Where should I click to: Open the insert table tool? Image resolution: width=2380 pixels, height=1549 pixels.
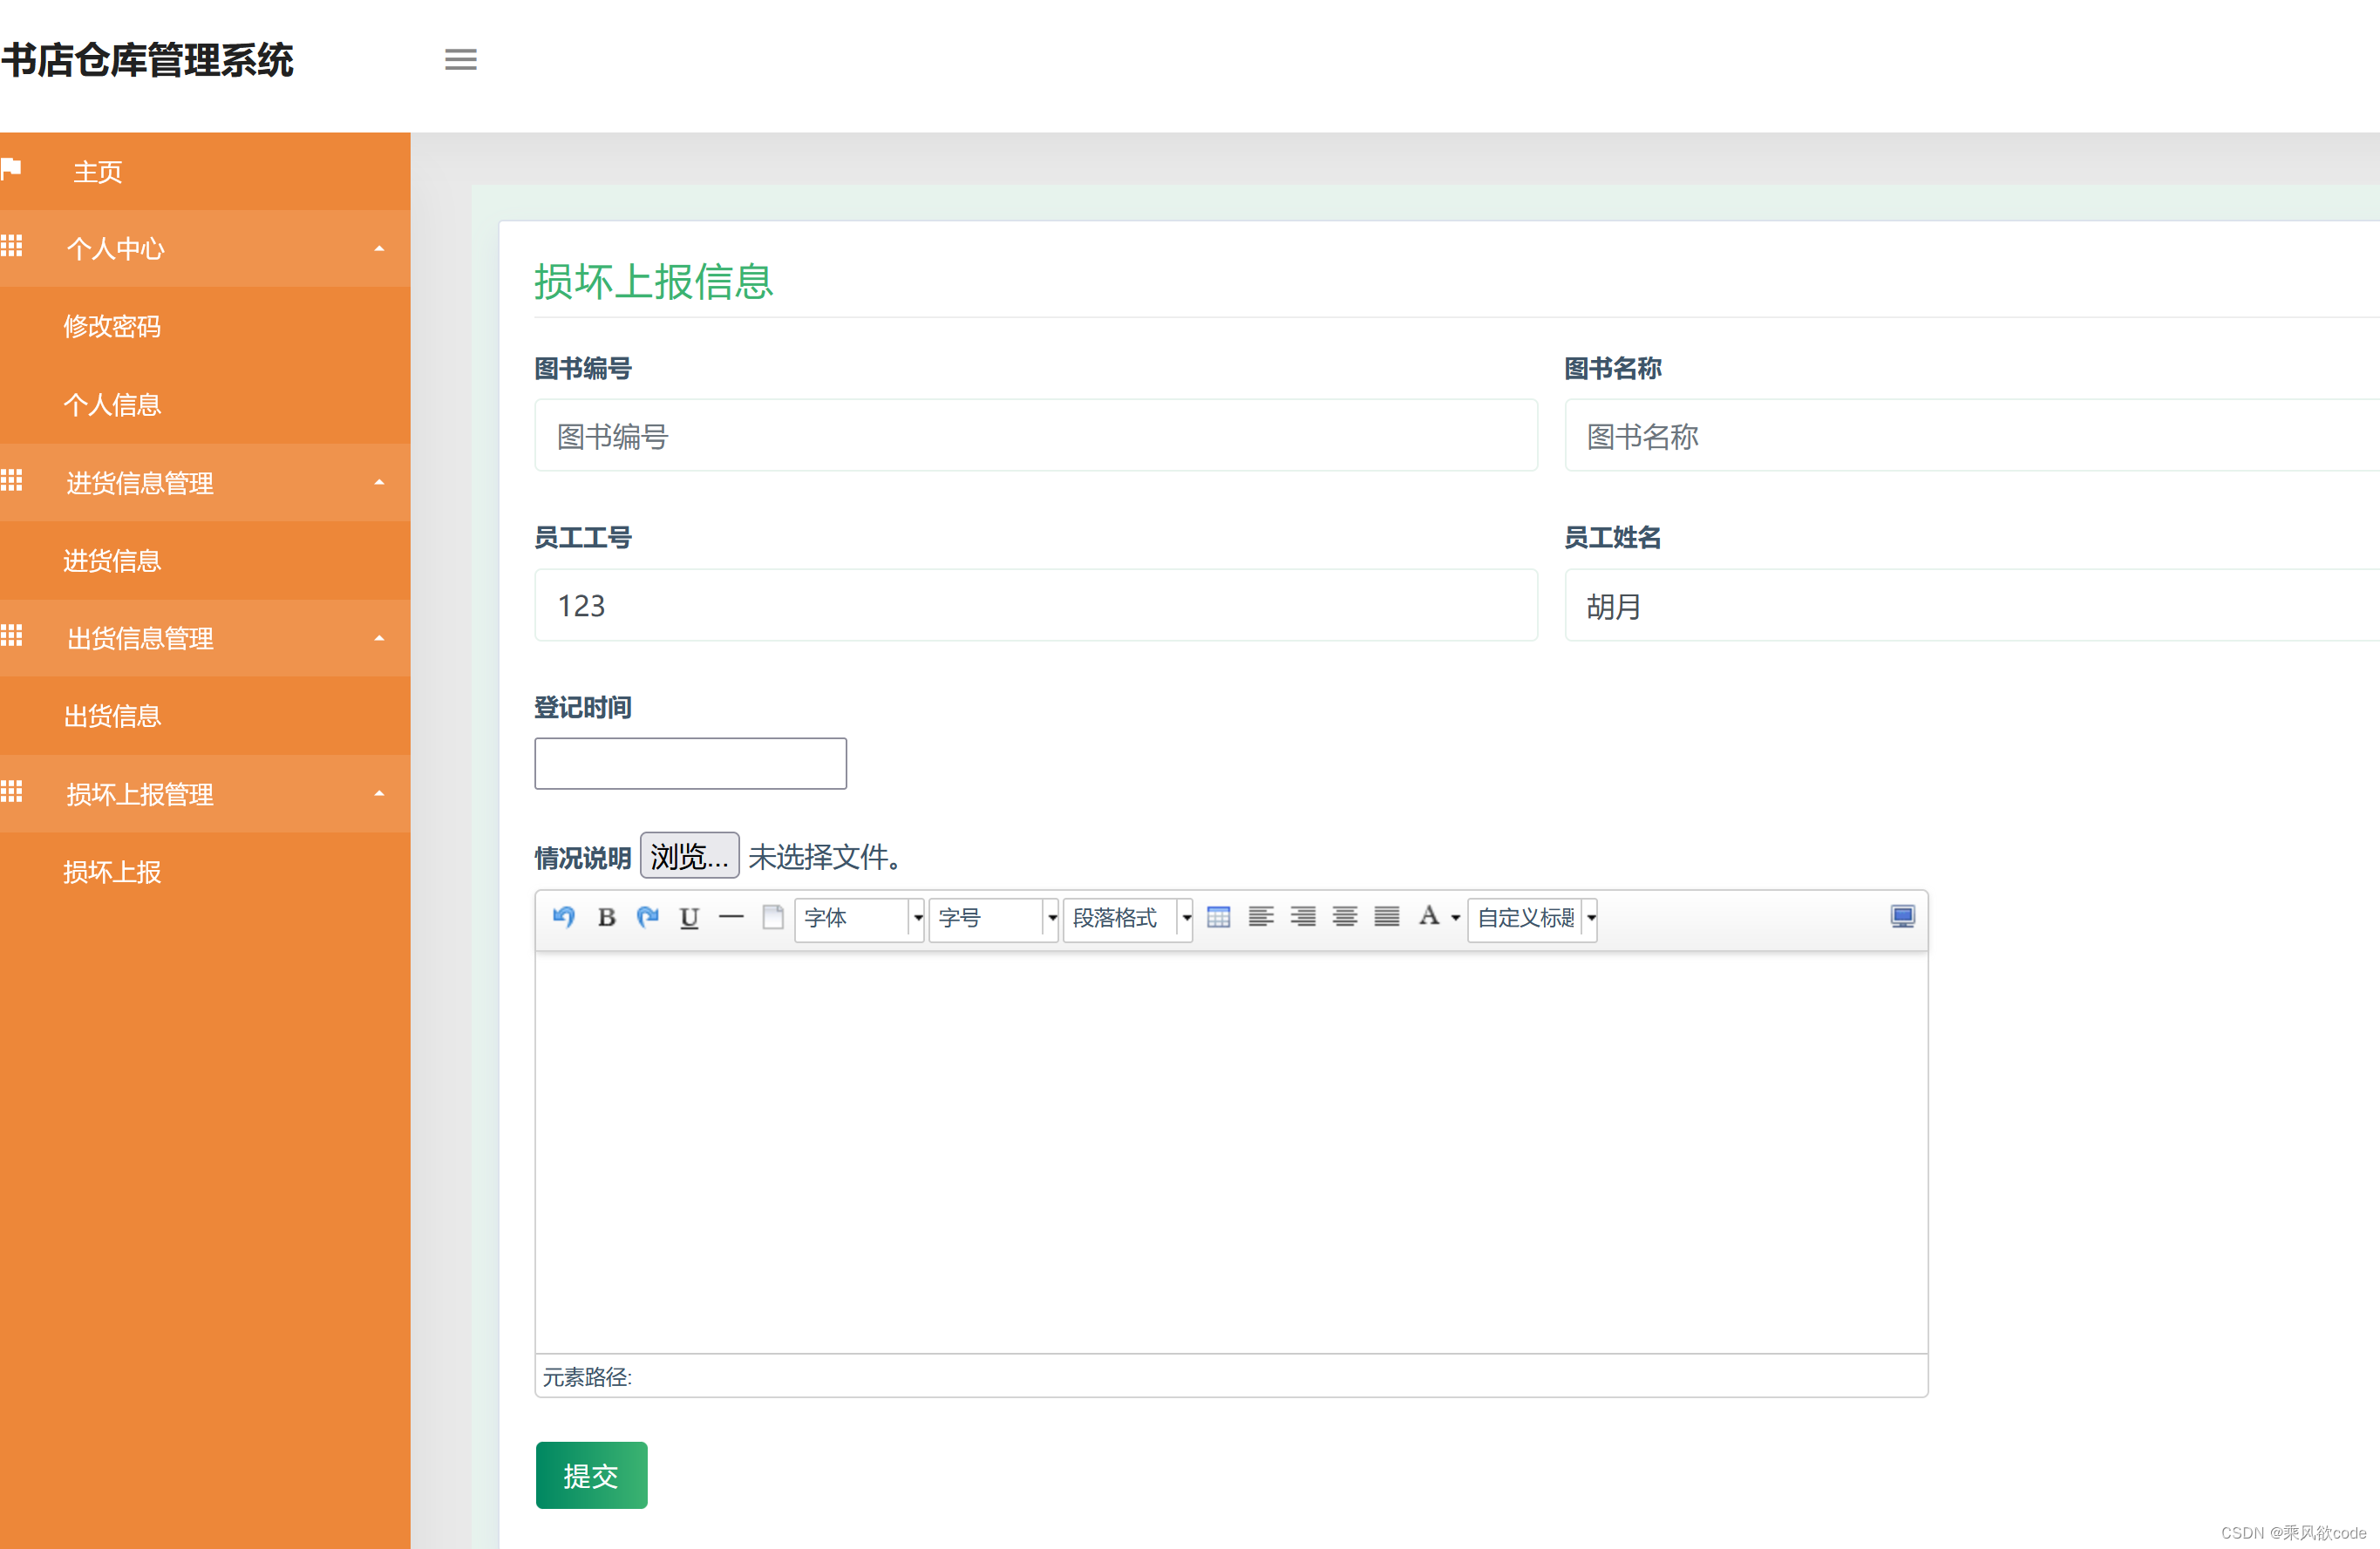click(x=1218, y=917)
